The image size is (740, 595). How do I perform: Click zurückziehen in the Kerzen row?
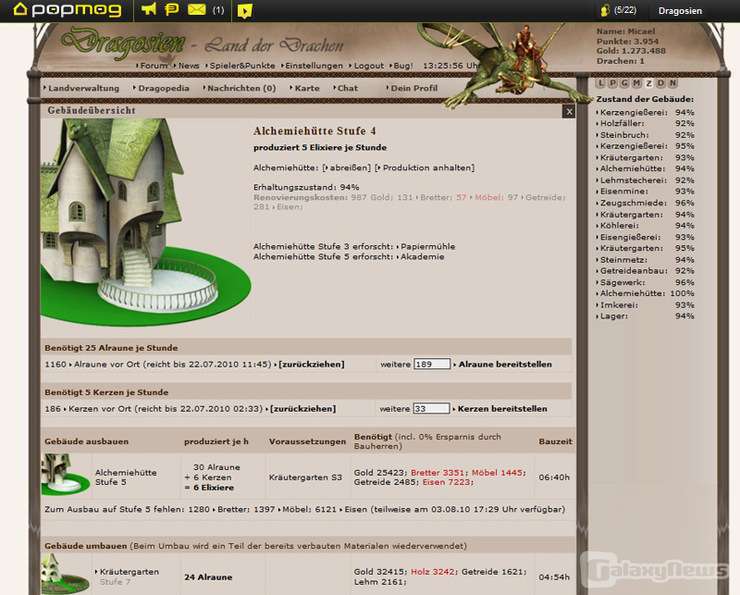(x=301, y=409)
